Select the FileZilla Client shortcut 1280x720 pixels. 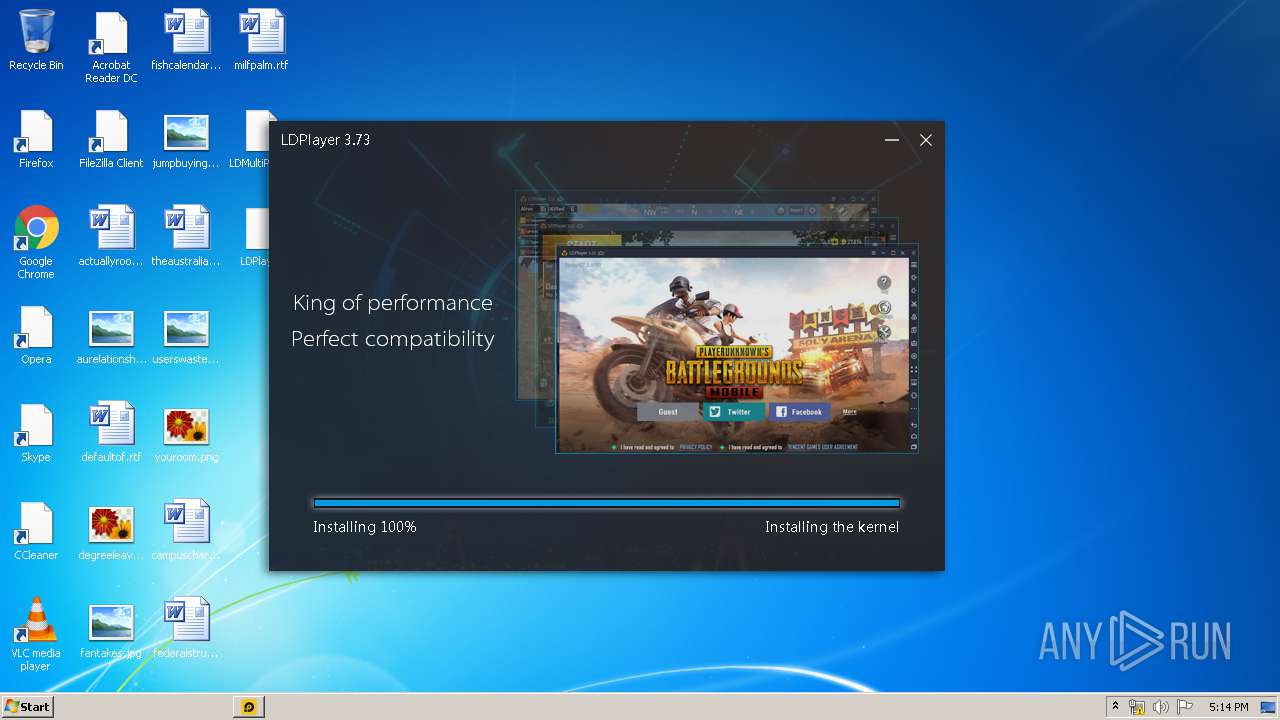pos(111,139)
